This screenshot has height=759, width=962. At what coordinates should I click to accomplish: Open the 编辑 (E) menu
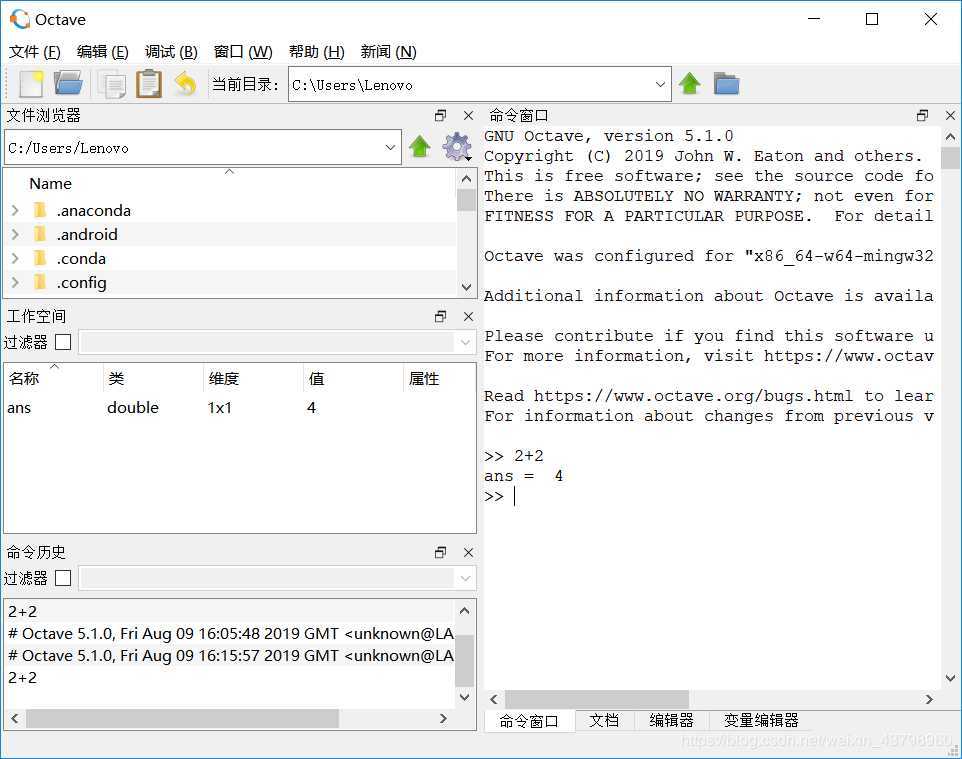click(102, 52)
